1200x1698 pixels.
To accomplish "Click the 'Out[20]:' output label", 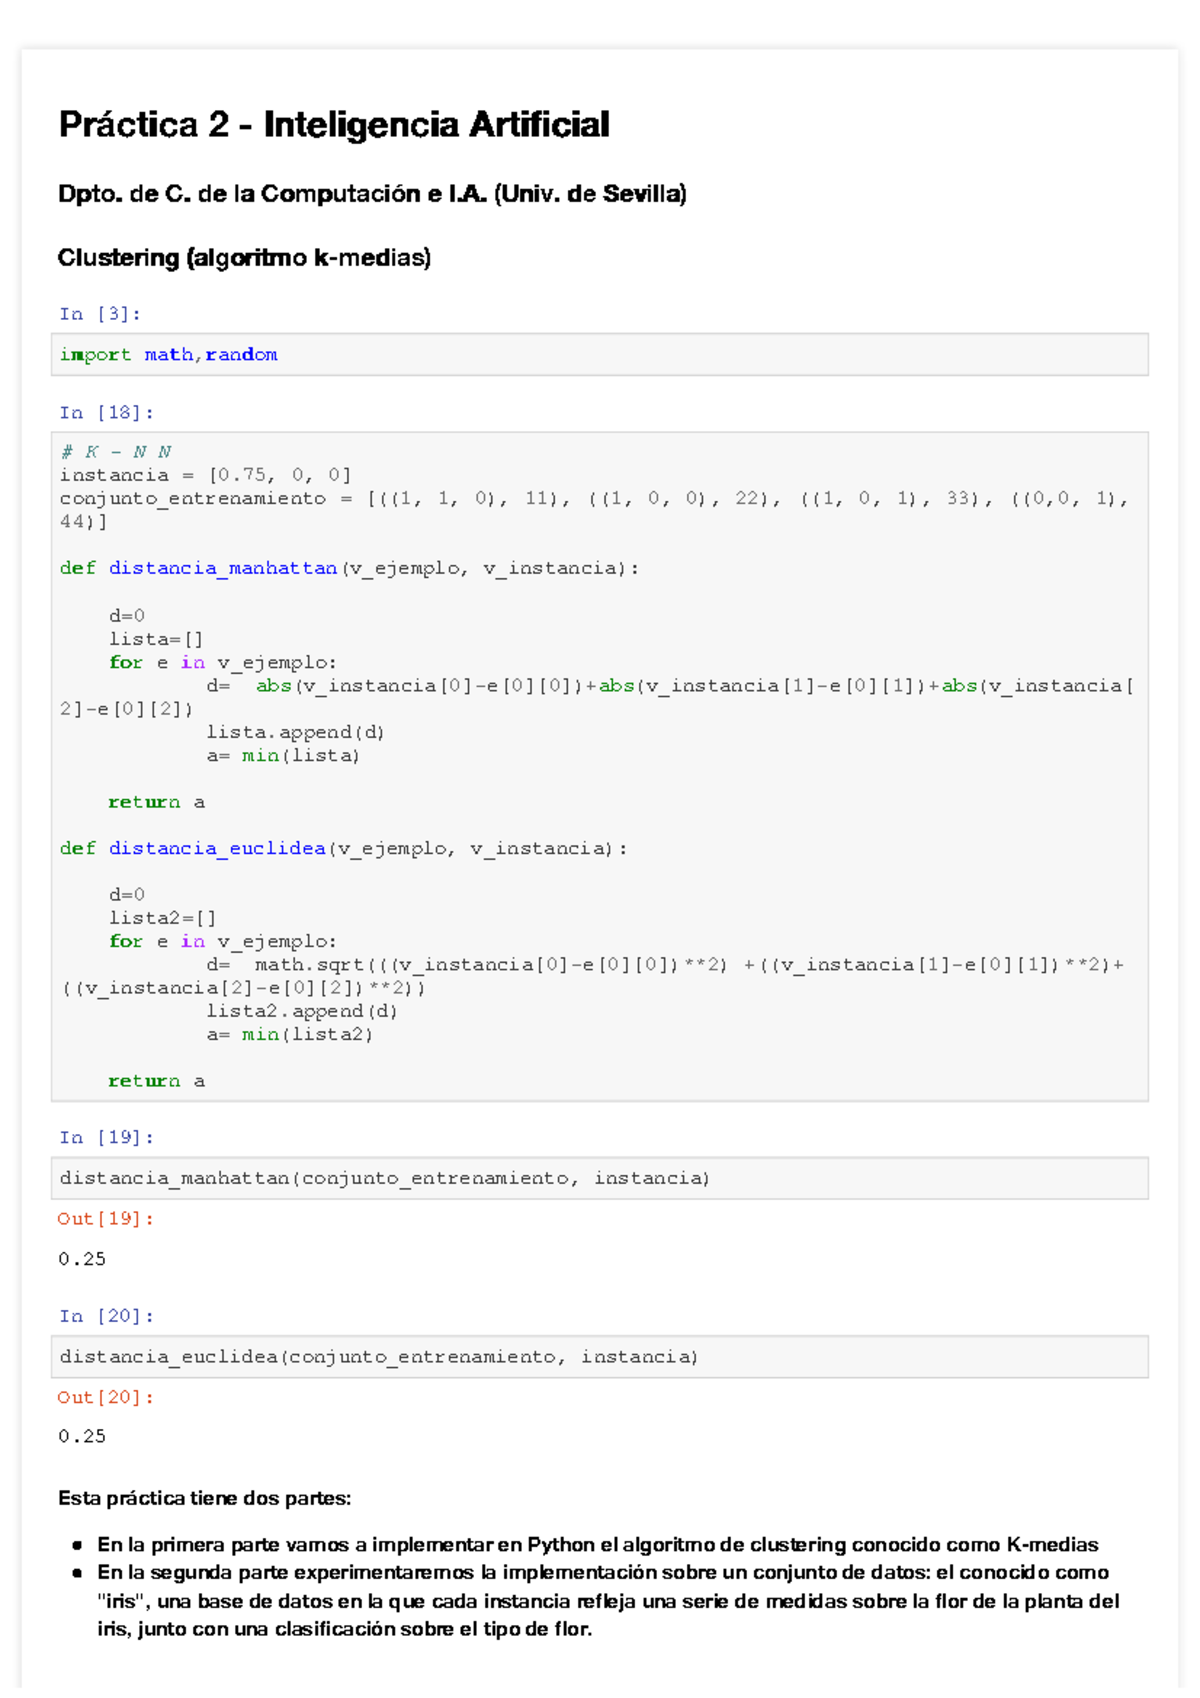I will [x=105, y=1398].
